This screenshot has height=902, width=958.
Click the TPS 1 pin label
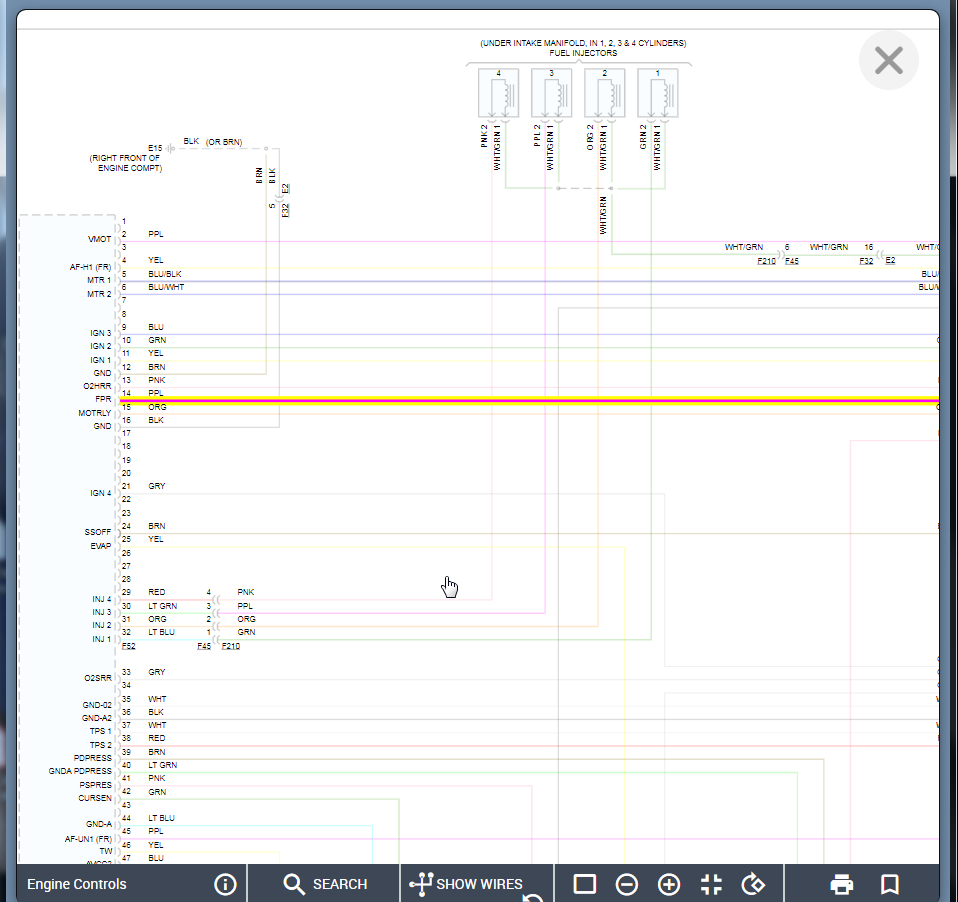click(101, 731)
